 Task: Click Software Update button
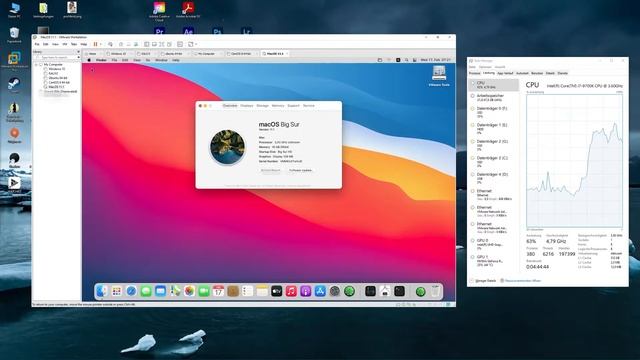point(300,170)
